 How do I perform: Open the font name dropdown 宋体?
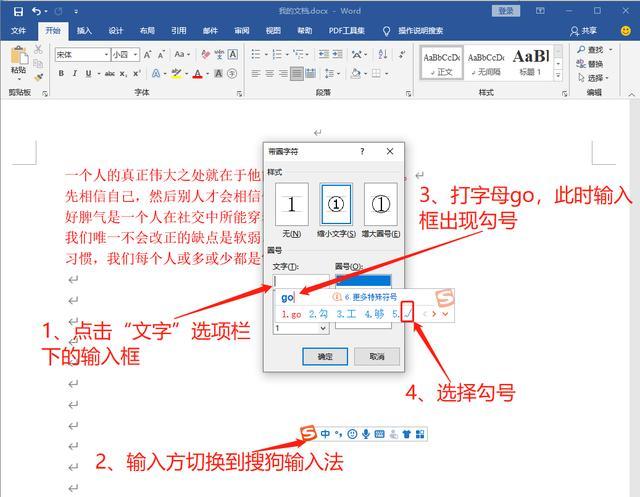pos(106,54)
